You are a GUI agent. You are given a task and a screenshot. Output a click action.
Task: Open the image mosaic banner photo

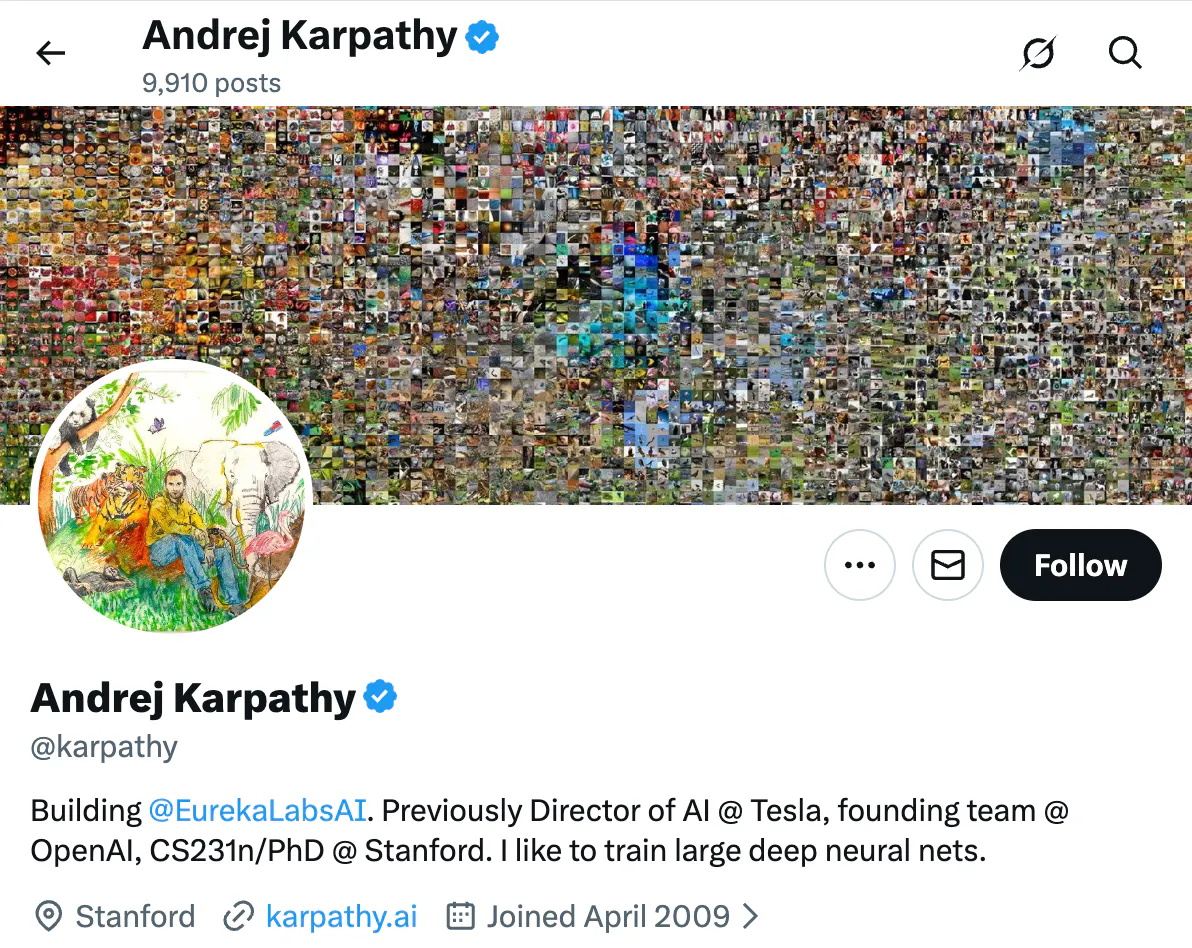point(596,304)
